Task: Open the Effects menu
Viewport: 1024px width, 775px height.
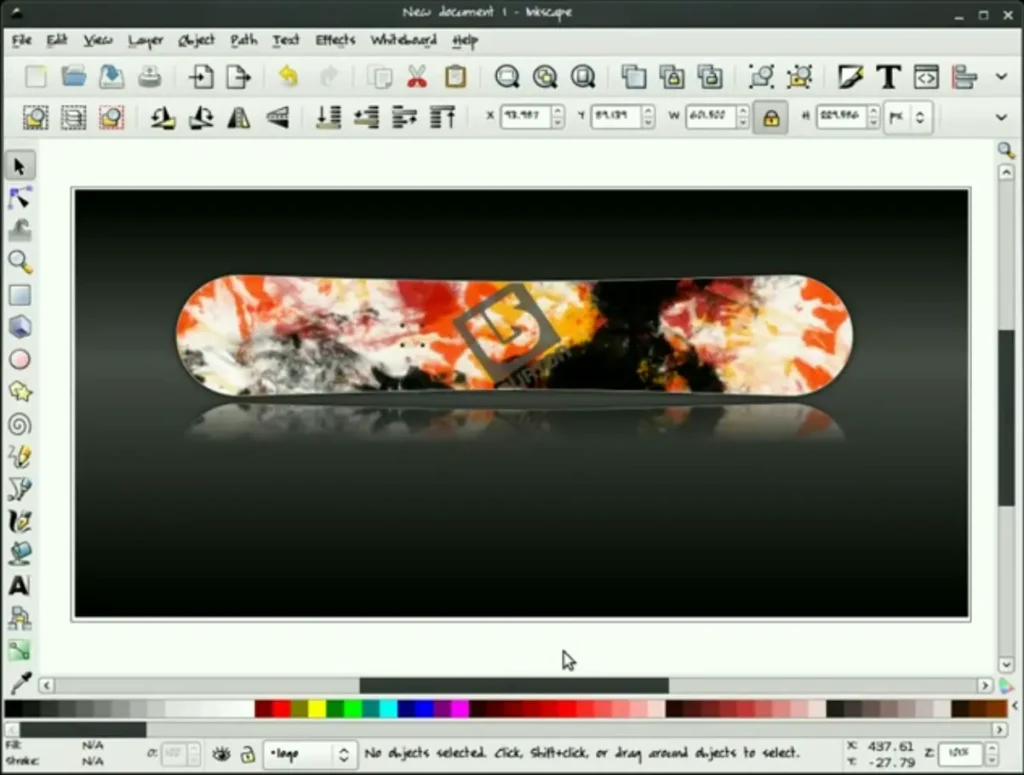Action: 335,40
